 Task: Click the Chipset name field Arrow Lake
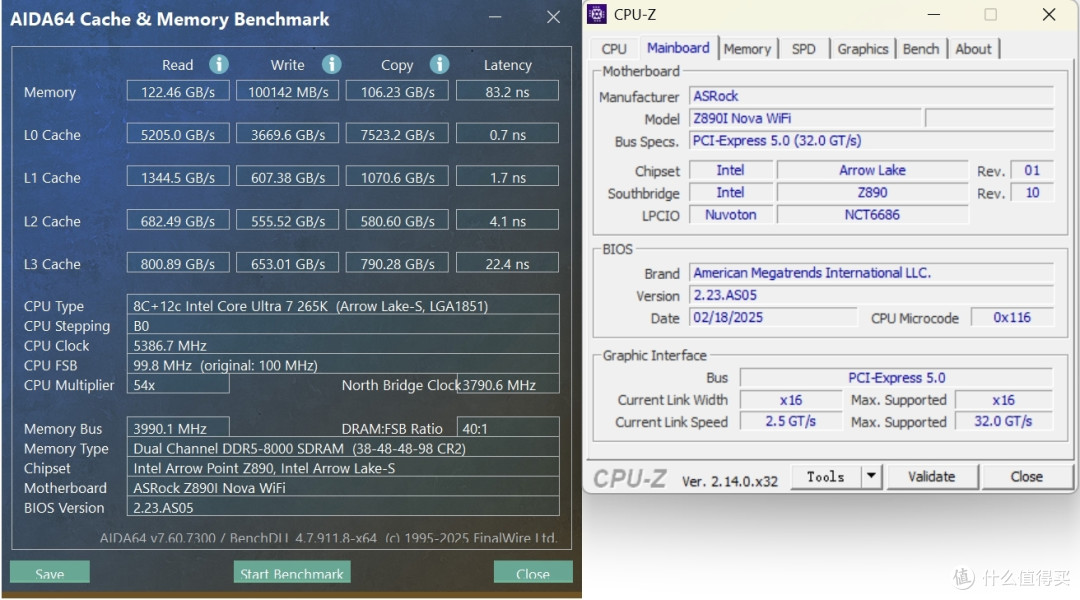point(872,169)
